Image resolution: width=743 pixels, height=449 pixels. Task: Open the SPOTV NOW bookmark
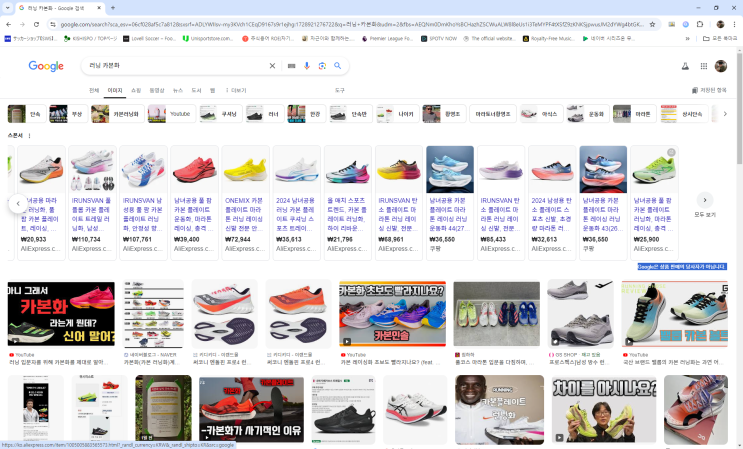point(439,38)
